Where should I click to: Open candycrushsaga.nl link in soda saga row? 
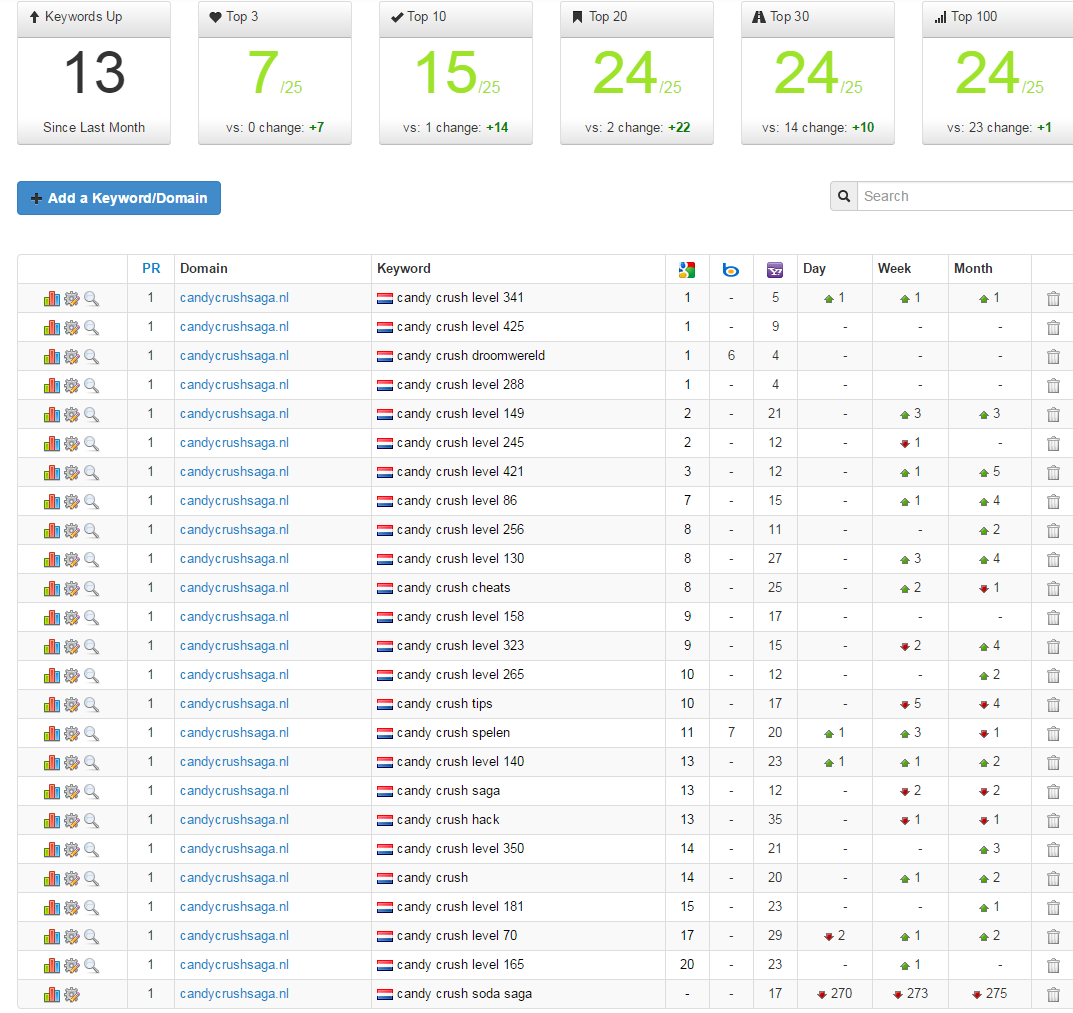pos(234,994)
